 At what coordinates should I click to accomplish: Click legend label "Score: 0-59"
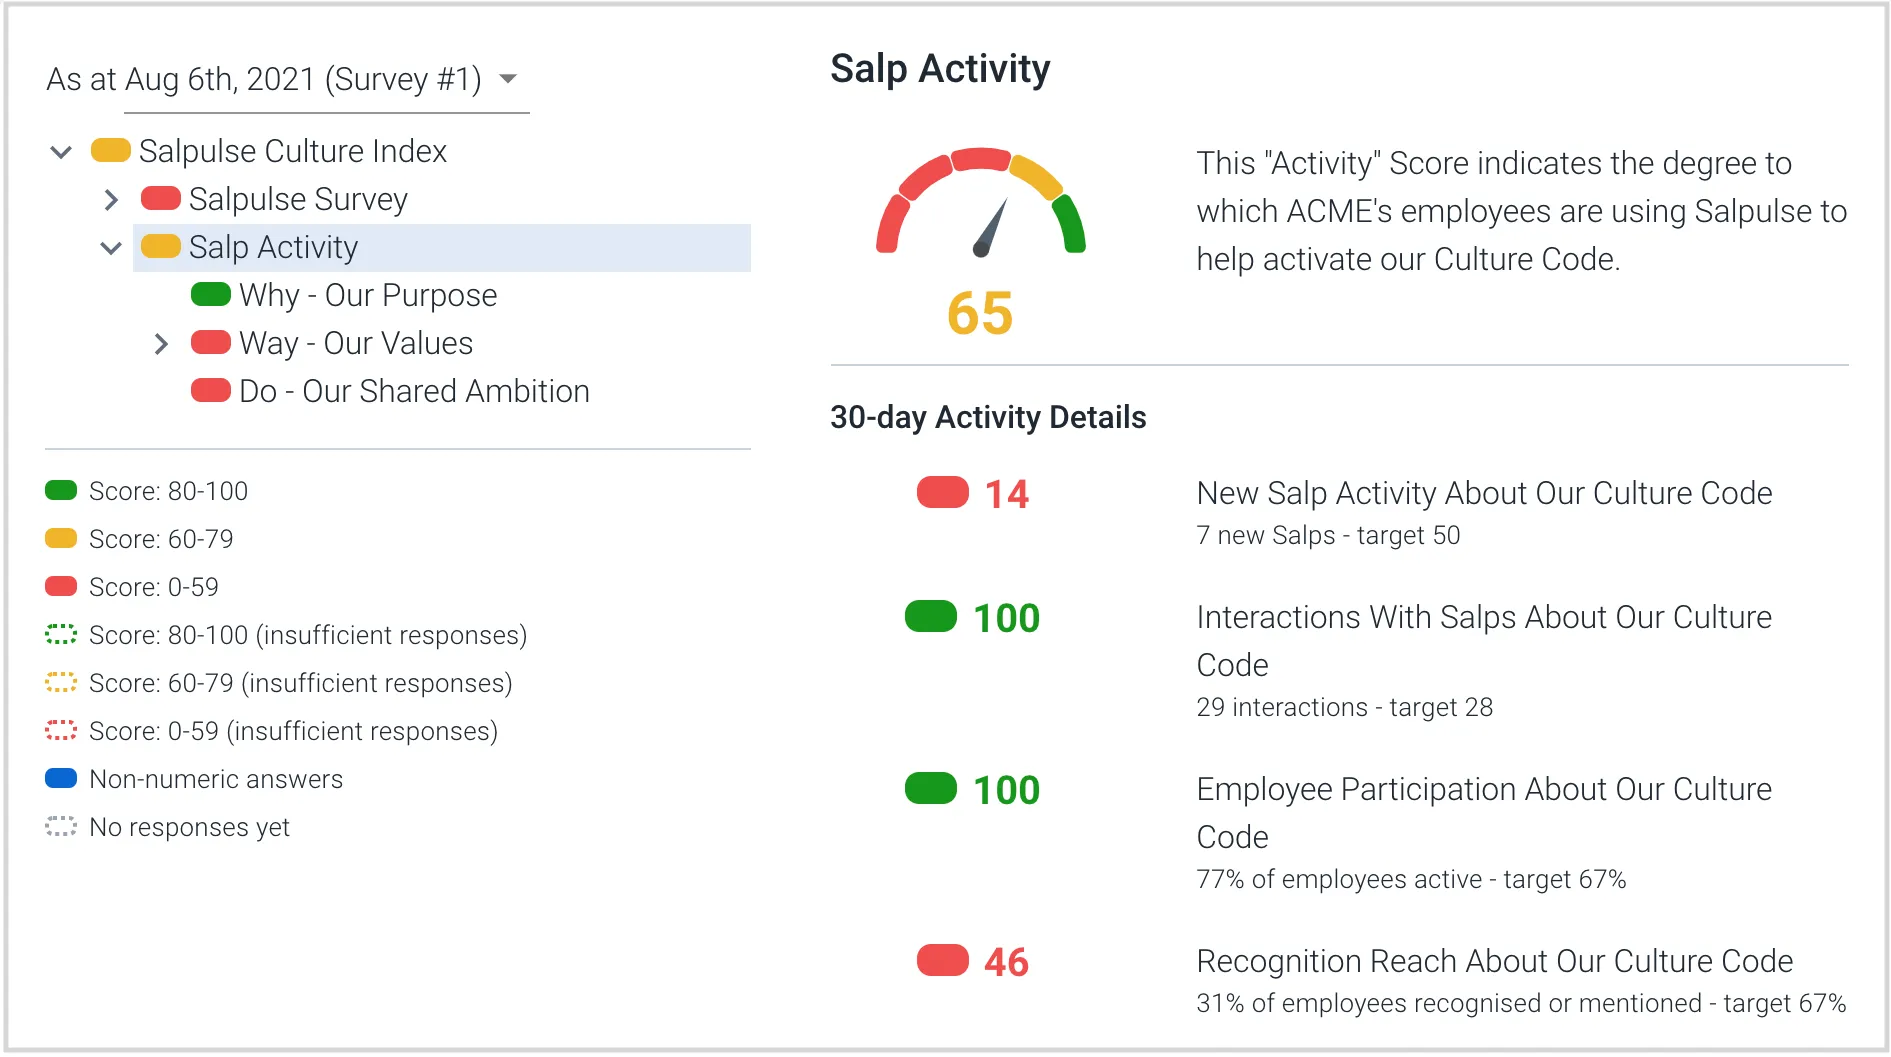point(154,587)
